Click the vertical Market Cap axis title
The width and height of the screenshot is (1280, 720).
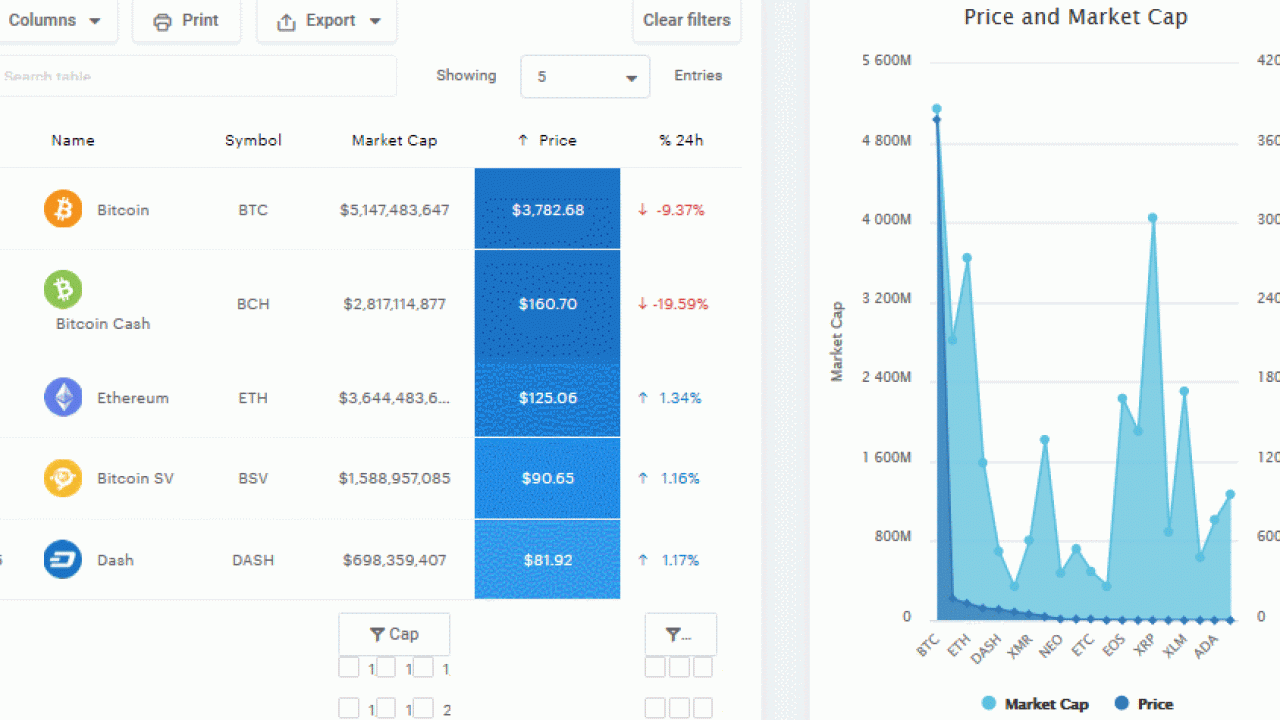pyautogui.click(x=837, y=341)
